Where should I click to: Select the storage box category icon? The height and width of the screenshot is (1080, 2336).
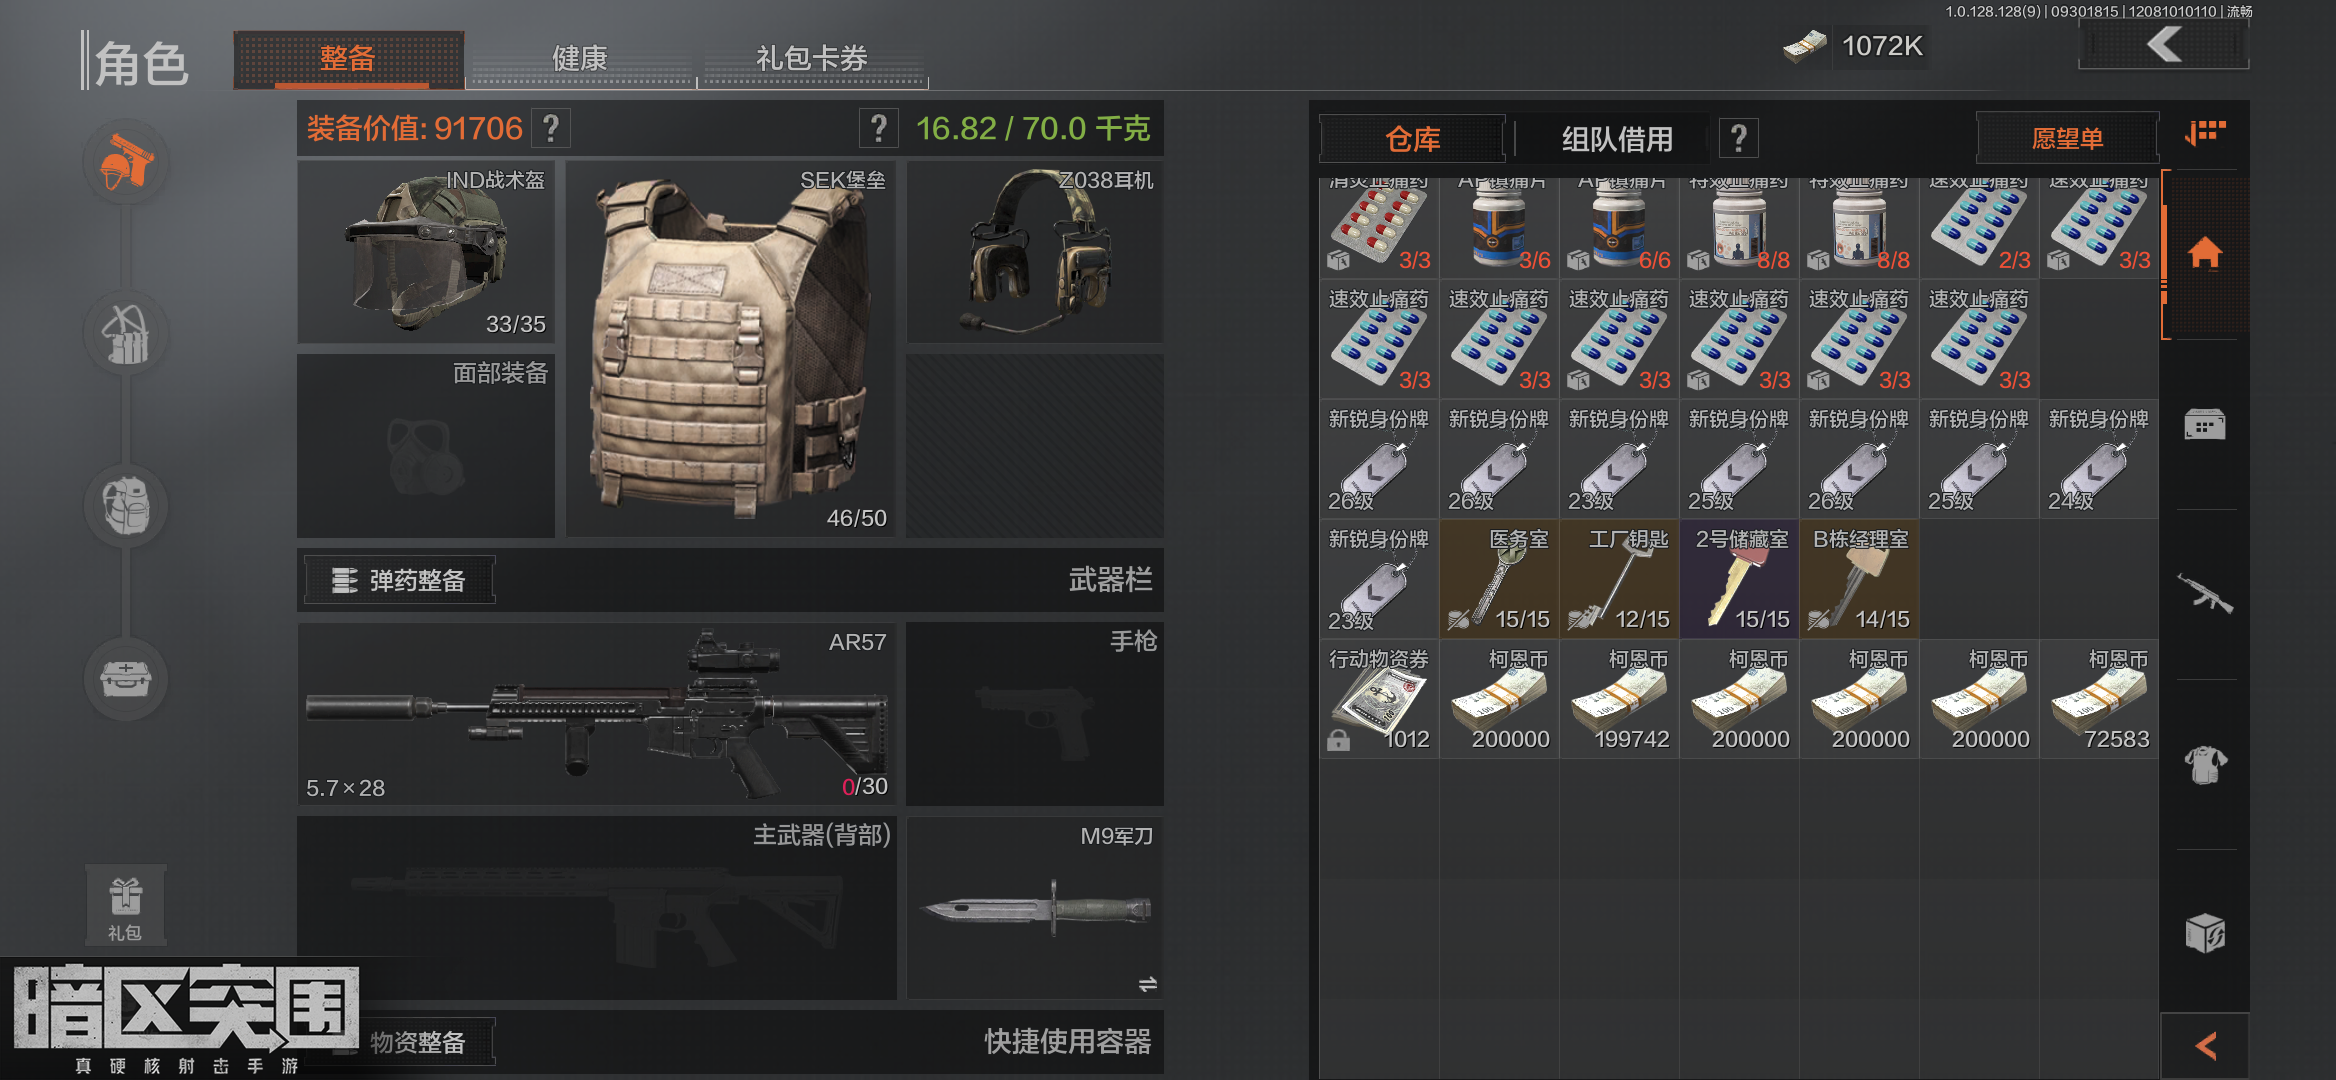pyautogui.click(x=2205, y=424)
